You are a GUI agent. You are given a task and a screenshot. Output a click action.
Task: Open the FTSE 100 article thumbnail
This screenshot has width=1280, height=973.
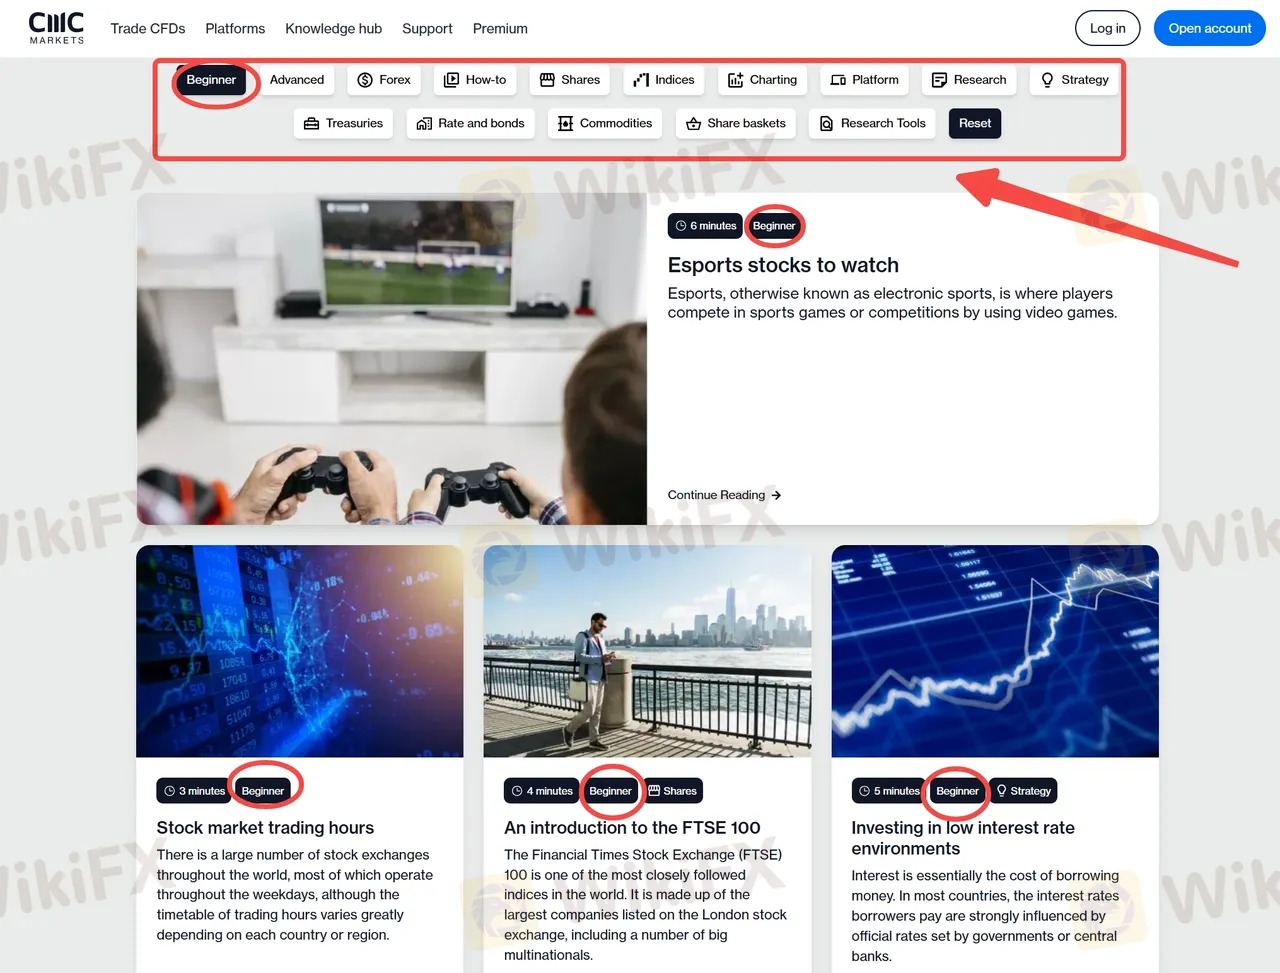pos(647,651)
